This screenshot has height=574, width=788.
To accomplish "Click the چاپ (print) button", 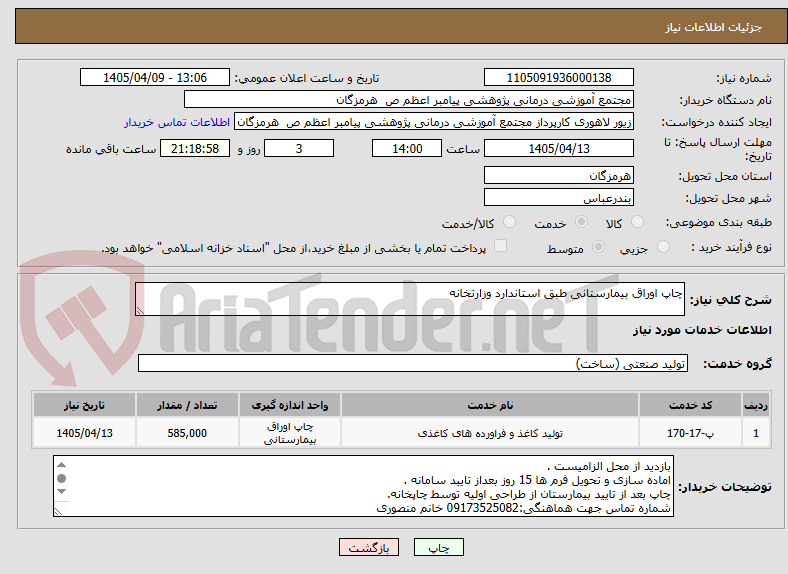I will click(x=438, y=547).
